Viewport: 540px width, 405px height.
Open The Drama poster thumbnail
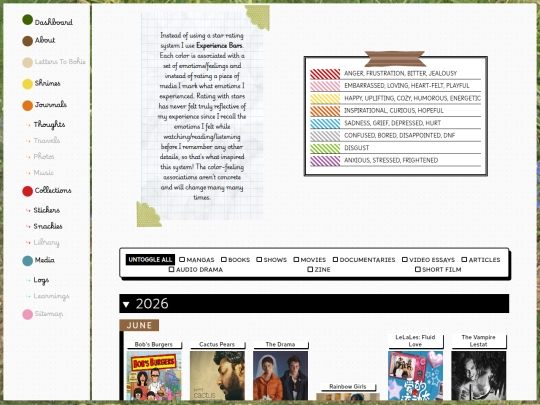coord(280,376)
